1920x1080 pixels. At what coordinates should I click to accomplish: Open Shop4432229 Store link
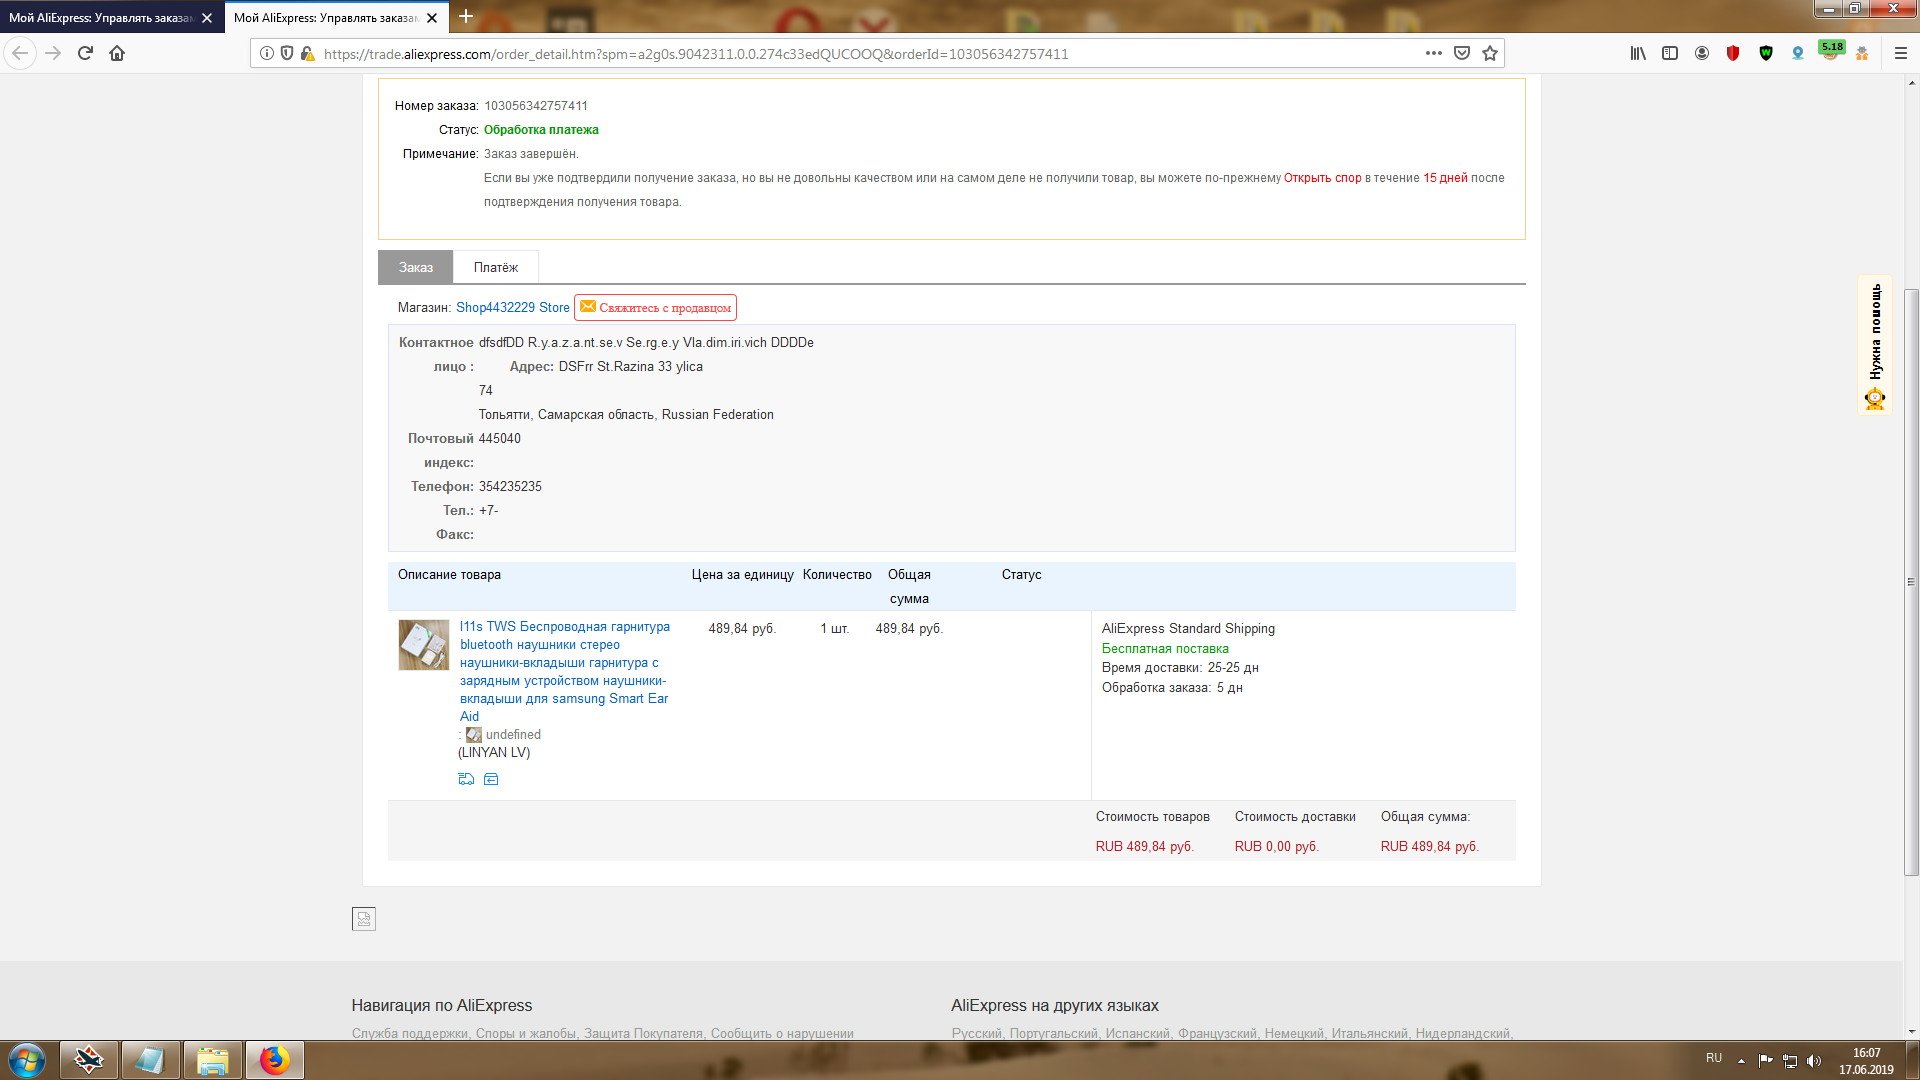pos(513,308)
